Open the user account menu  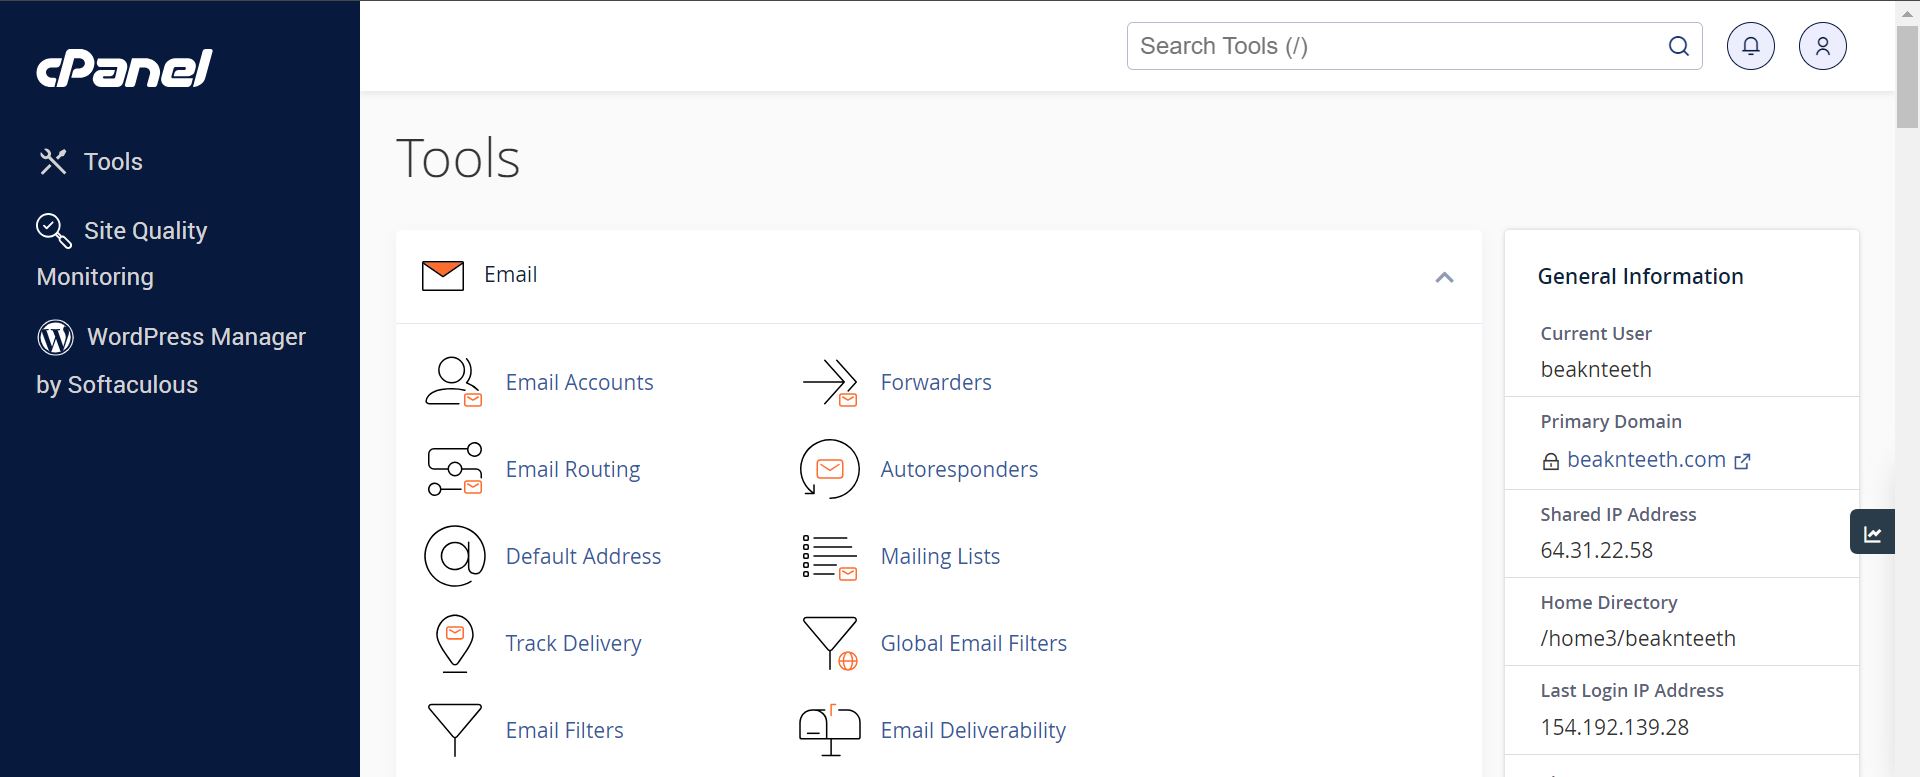pyautogui.click(x=1822, y=46)
